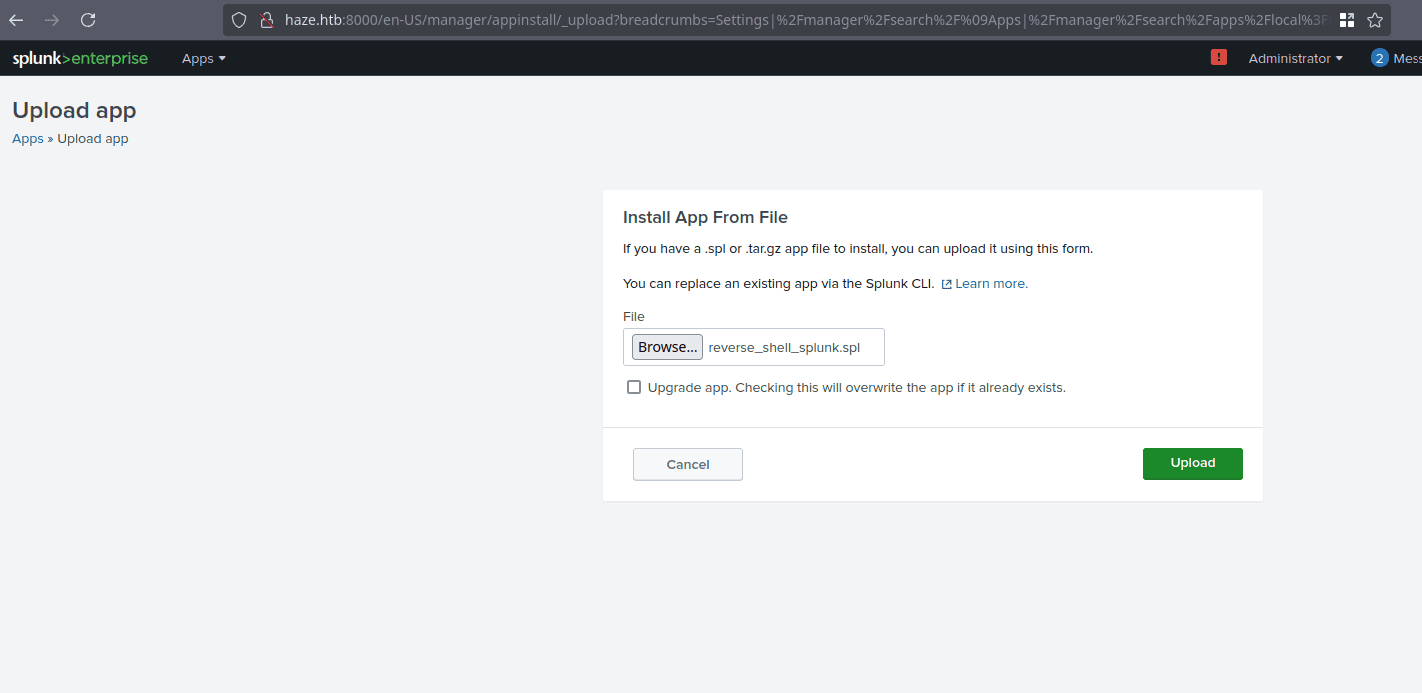Cancel the app installation form

[688, 465]
